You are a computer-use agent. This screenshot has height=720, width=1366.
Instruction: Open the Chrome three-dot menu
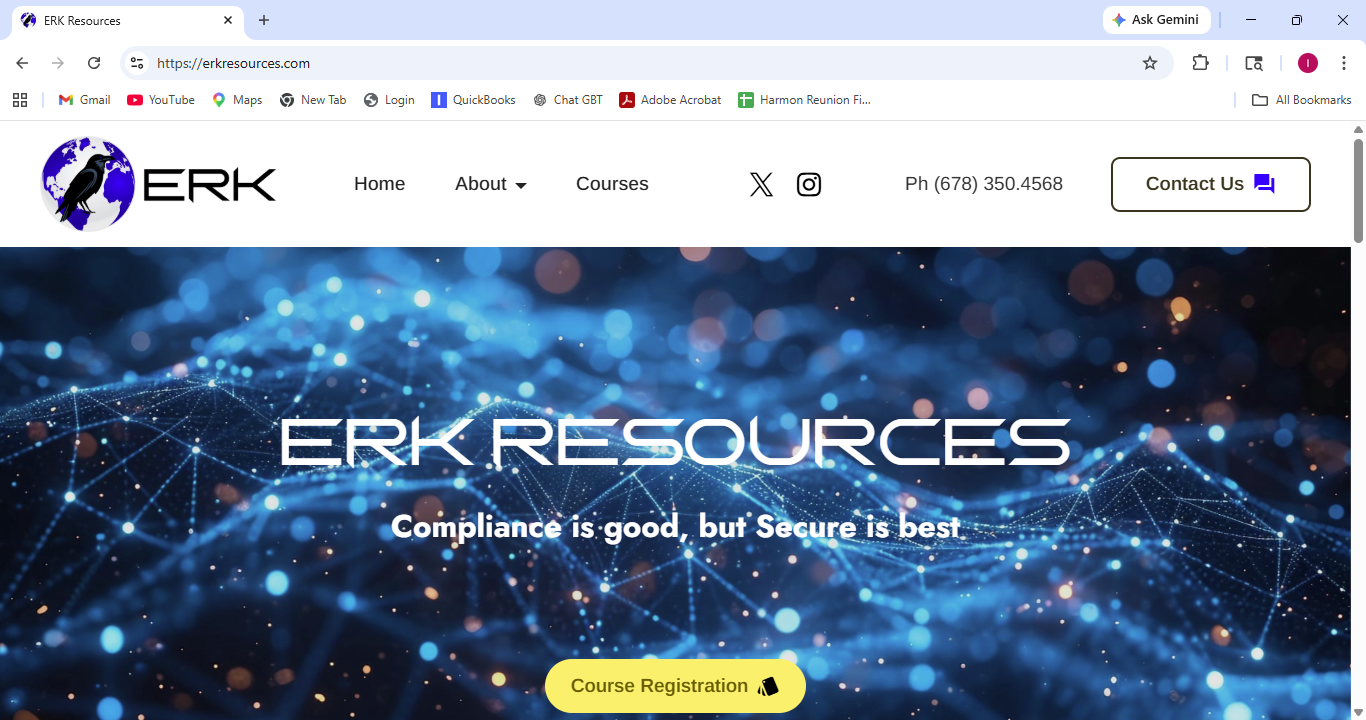point(1345,62)
